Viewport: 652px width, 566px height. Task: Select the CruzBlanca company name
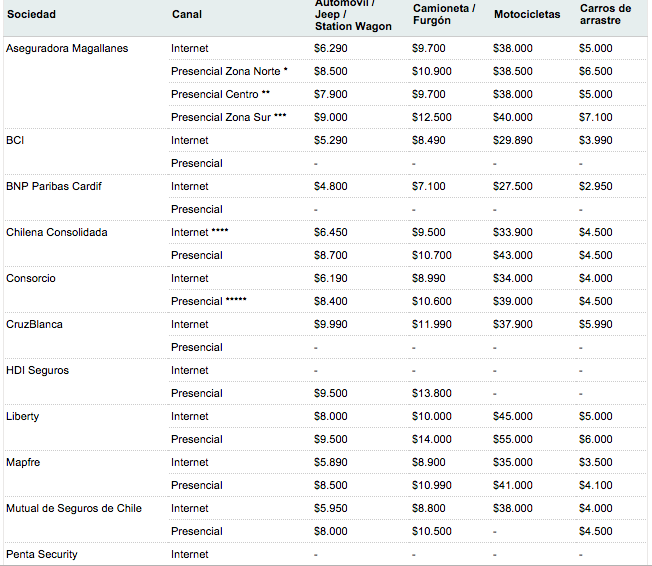34,324
